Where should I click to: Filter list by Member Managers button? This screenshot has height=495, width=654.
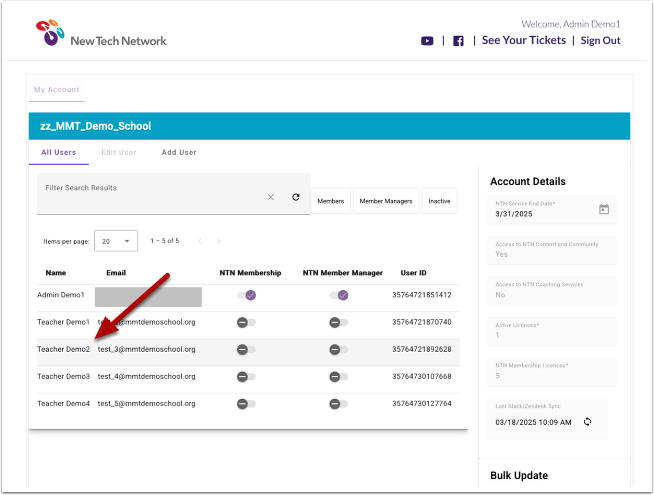(385, 201)
